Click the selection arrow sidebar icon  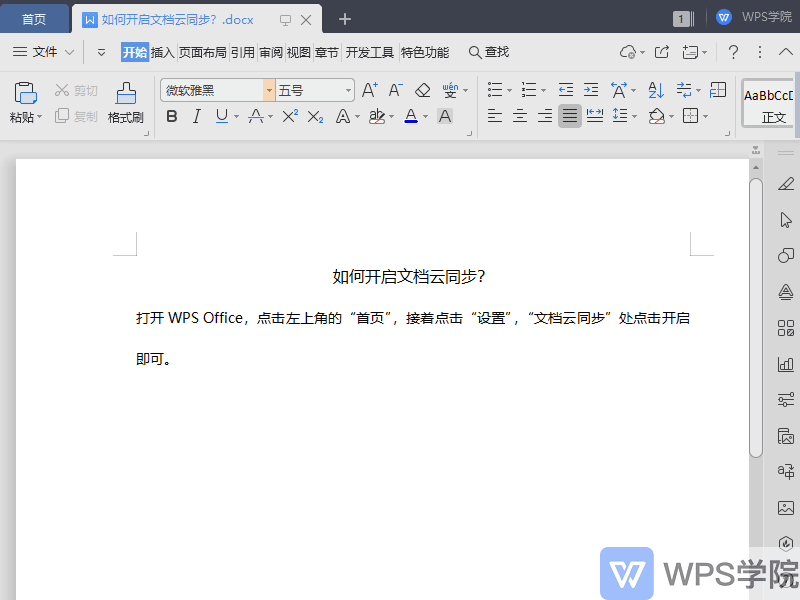(x=786, y=220)
